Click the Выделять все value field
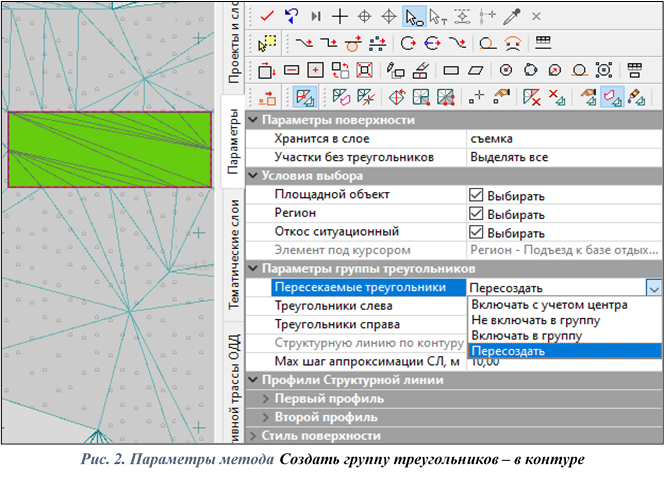 coord(564,157)
